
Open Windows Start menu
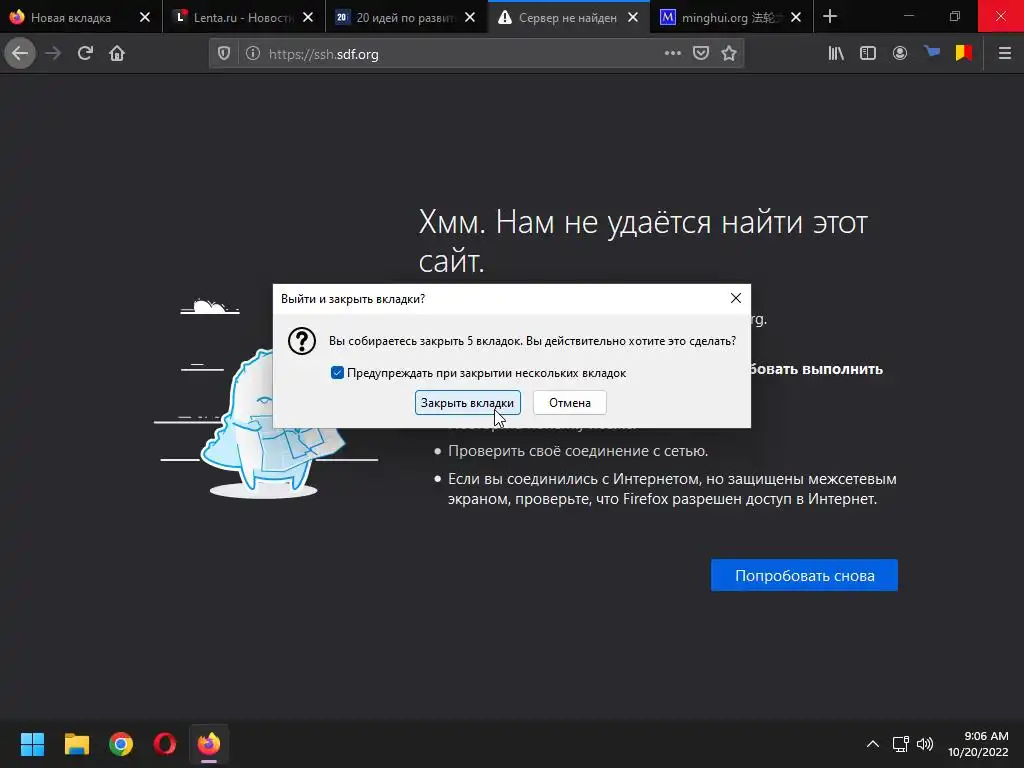32,744
